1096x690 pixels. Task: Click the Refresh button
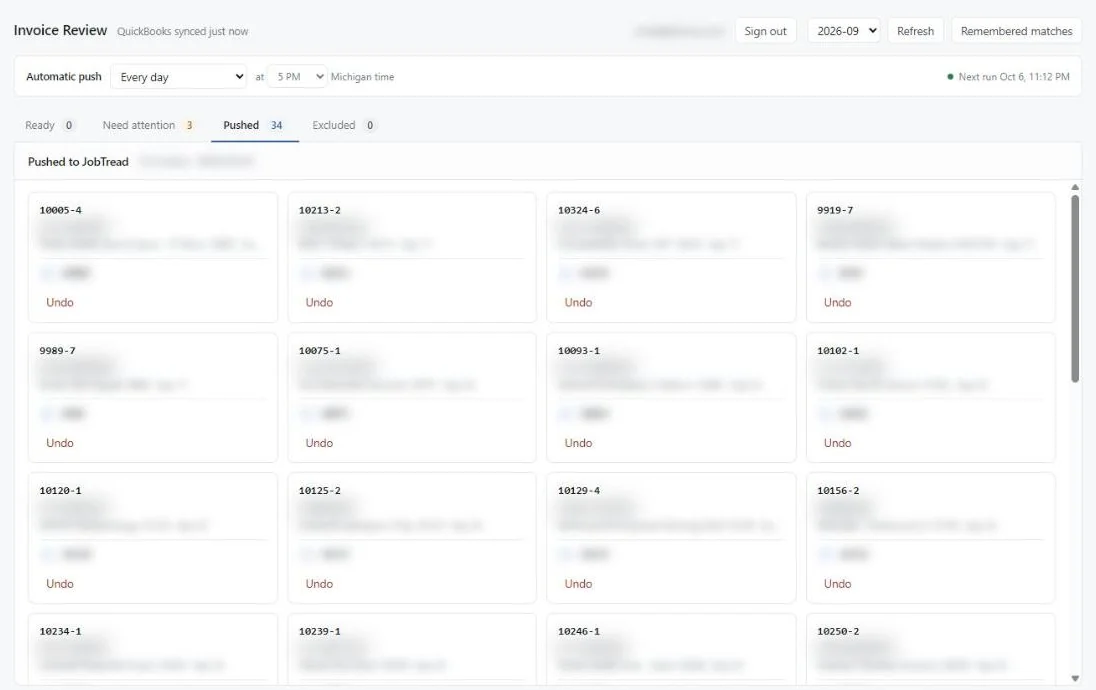(915, 31)
